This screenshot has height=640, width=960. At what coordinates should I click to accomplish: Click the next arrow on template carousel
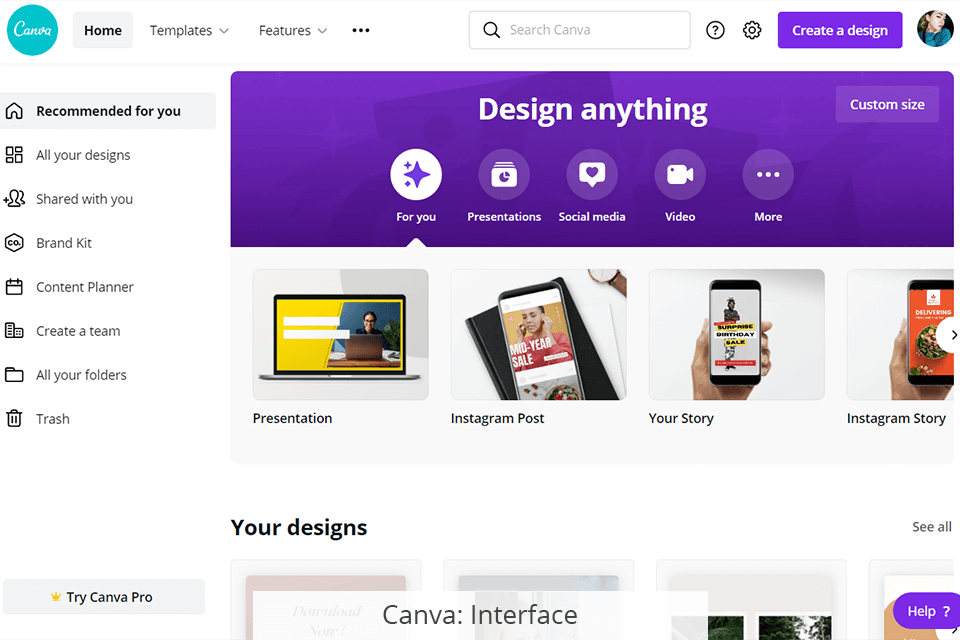click(x=953, y=335)
